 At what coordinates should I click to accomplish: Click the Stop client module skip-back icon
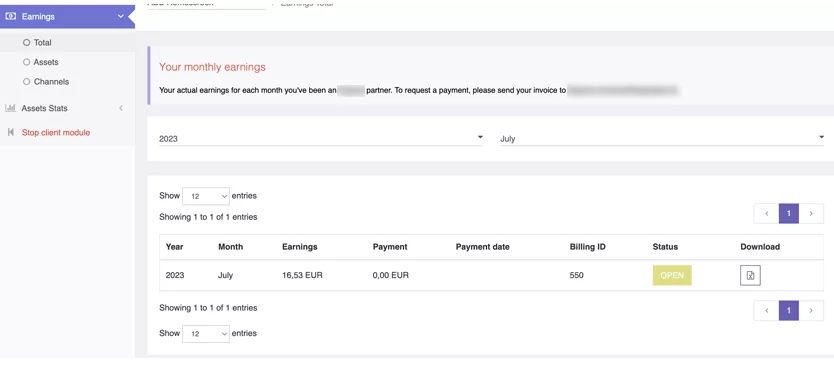pyautogui.click(x=10, y=132)
